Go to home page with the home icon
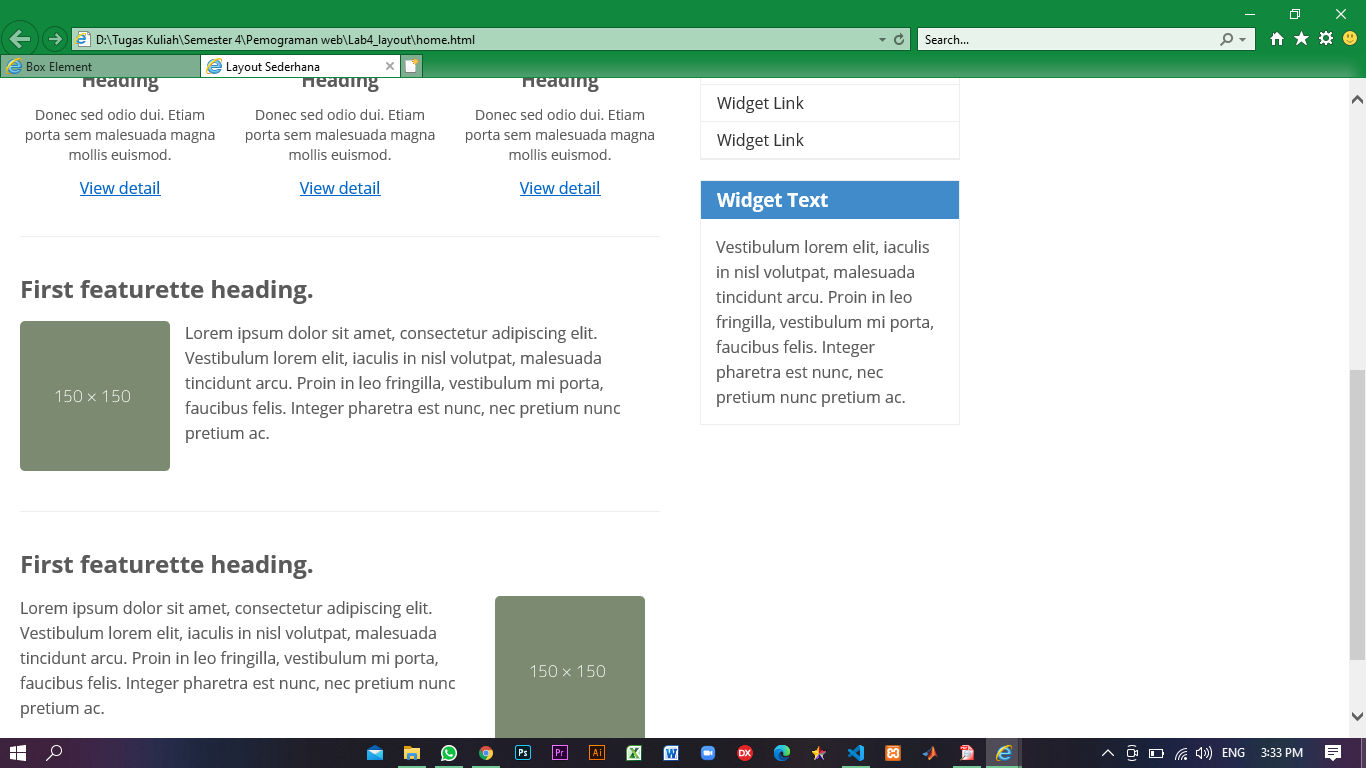 click(1276, 38)
